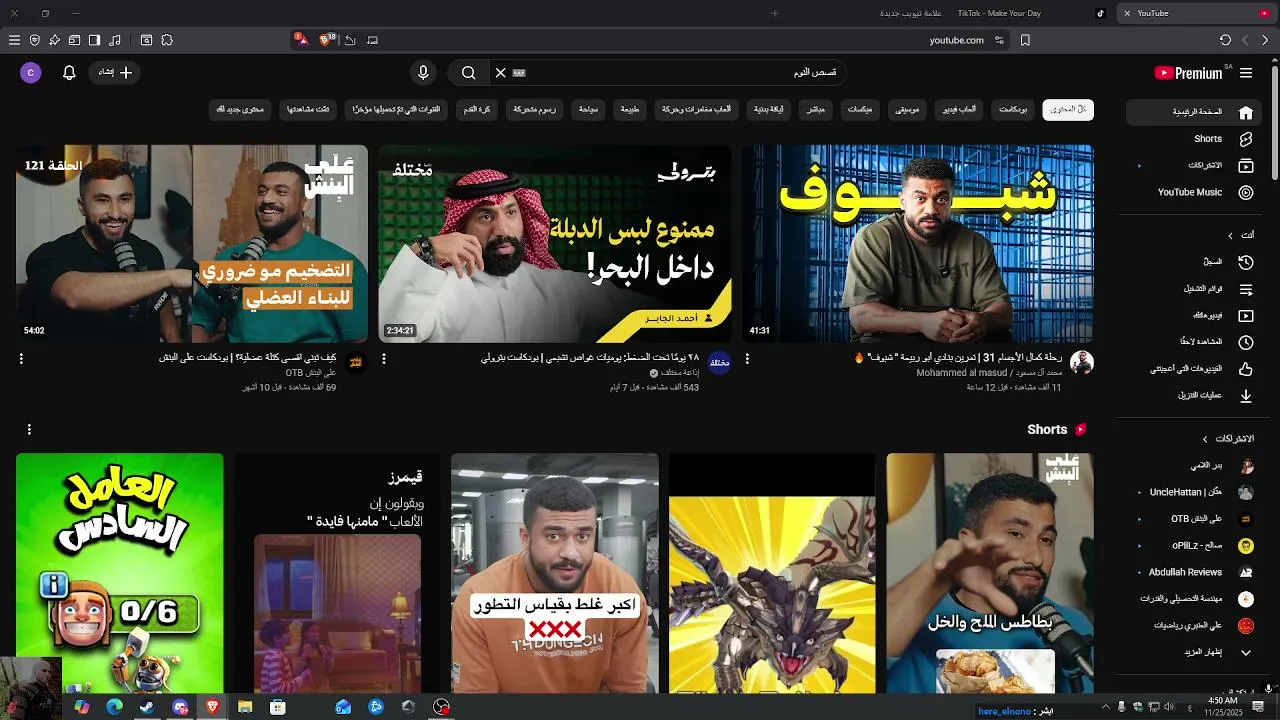Open the Windows notification center icon
Viewport: 1280px width, 720px height.
pos(1258,707)
